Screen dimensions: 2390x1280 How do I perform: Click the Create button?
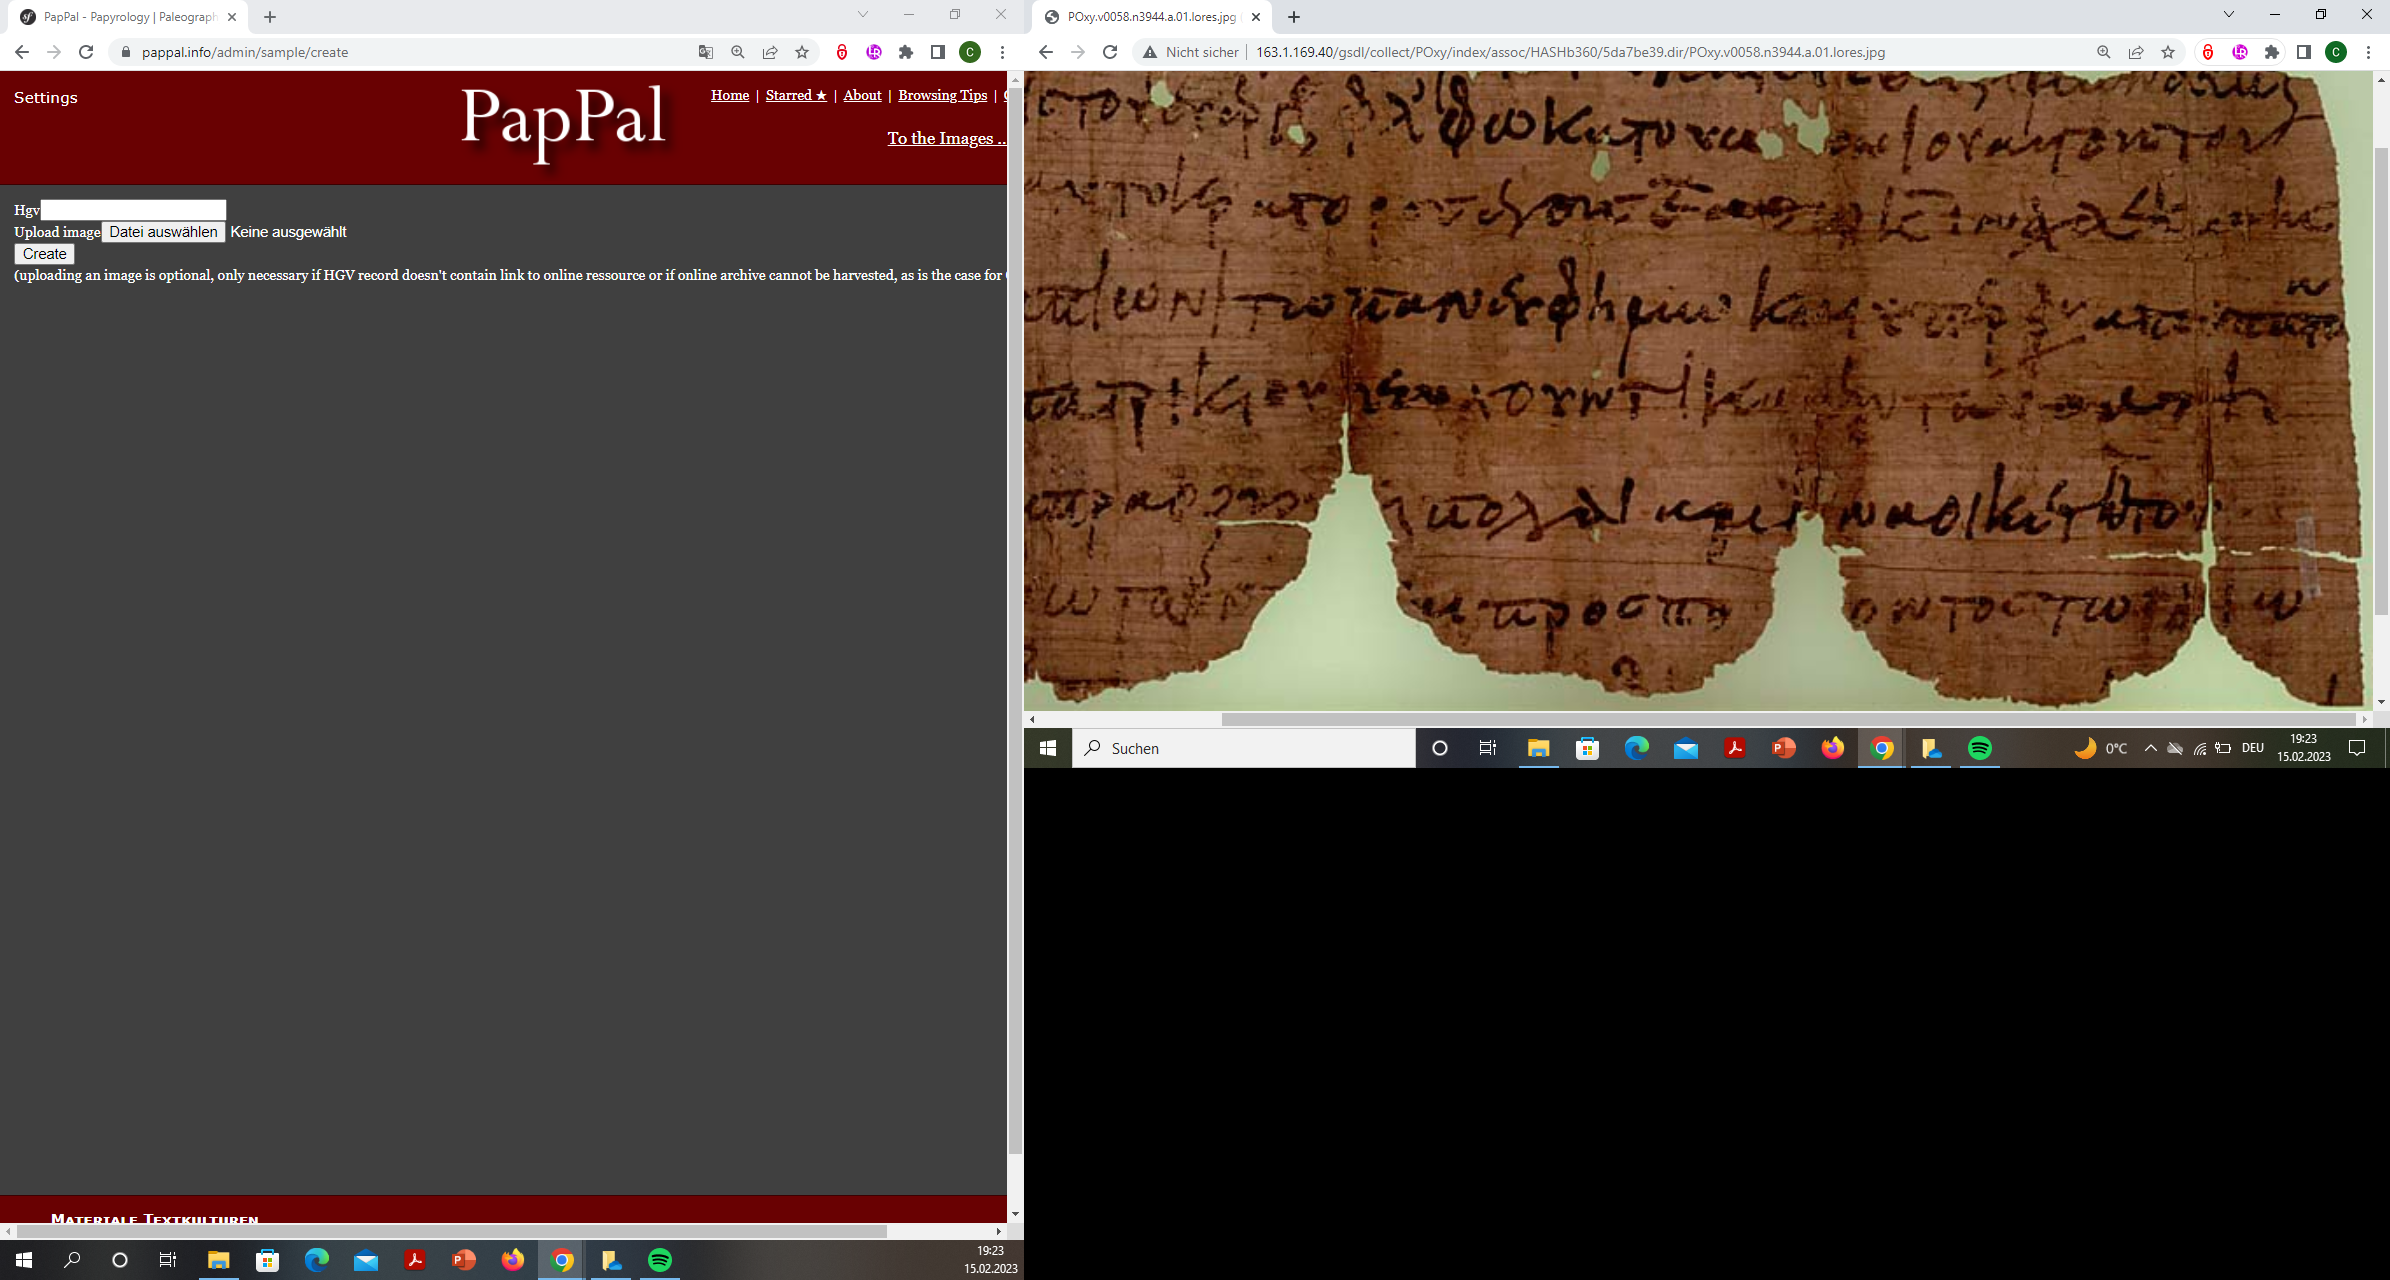point(45,254)
